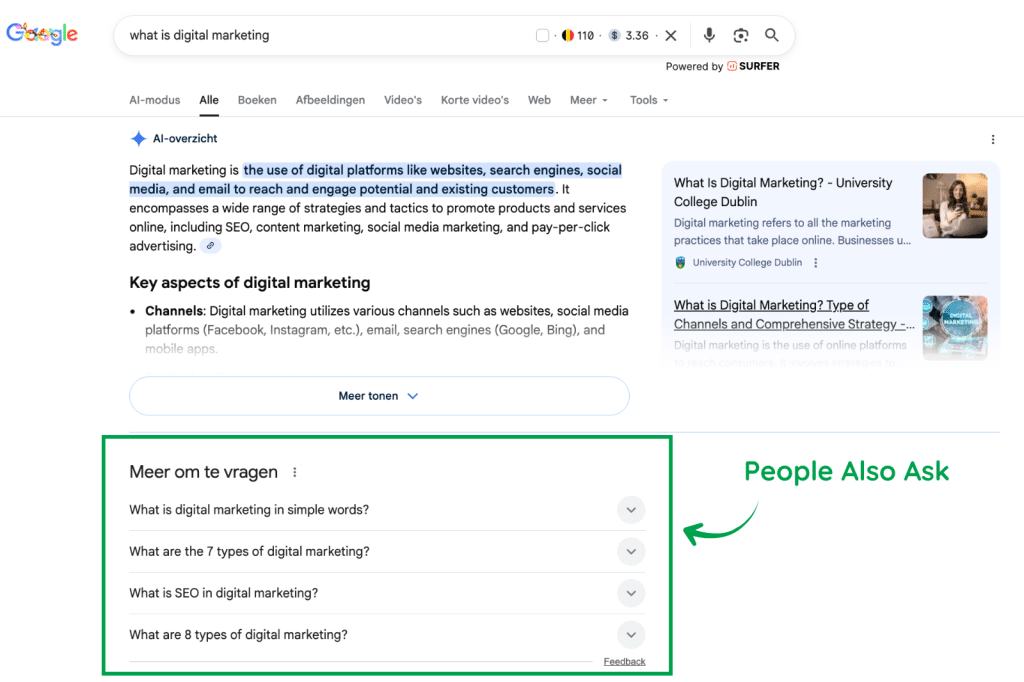Open the Meer om te vragen options menu
This screenshot has height=682, width=1024.
pos(294,472)
